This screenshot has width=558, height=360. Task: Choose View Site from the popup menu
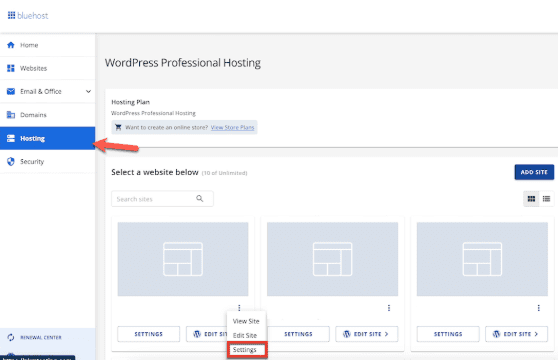point(246,321)
